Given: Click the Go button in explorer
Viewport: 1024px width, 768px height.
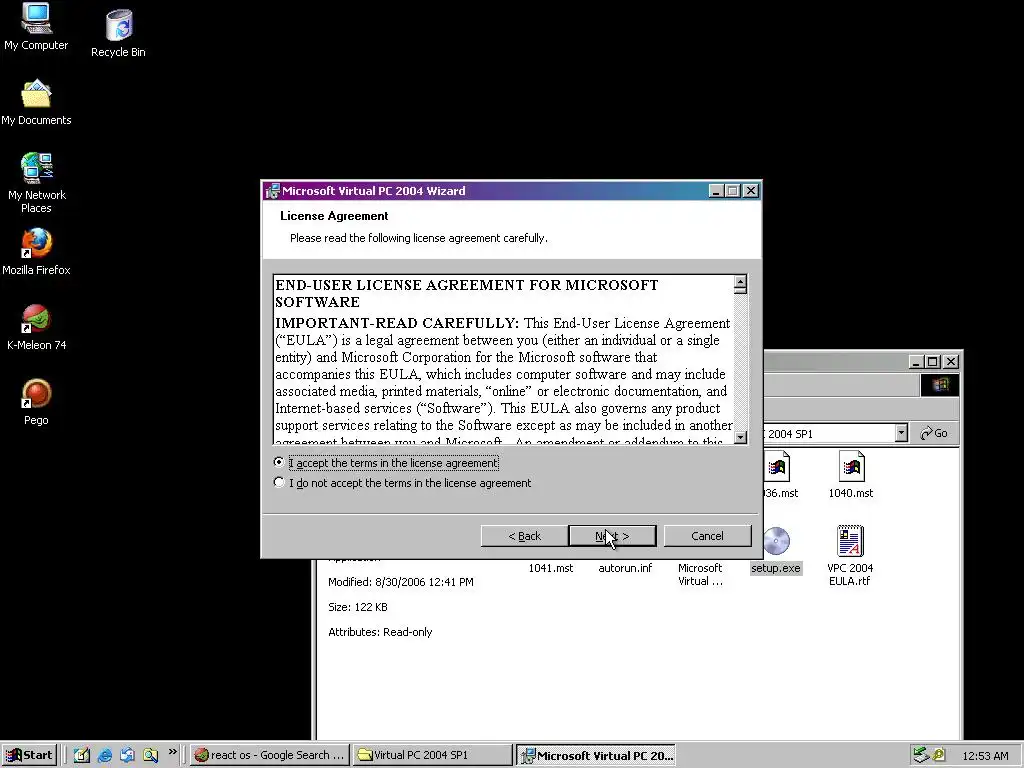Looking at the screenshot, I should tap(934, 433).
